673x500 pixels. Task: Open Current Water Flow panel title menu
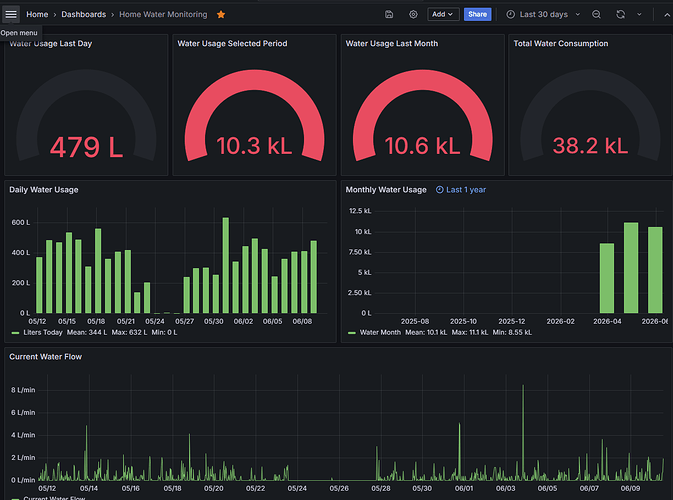(45, 357)
